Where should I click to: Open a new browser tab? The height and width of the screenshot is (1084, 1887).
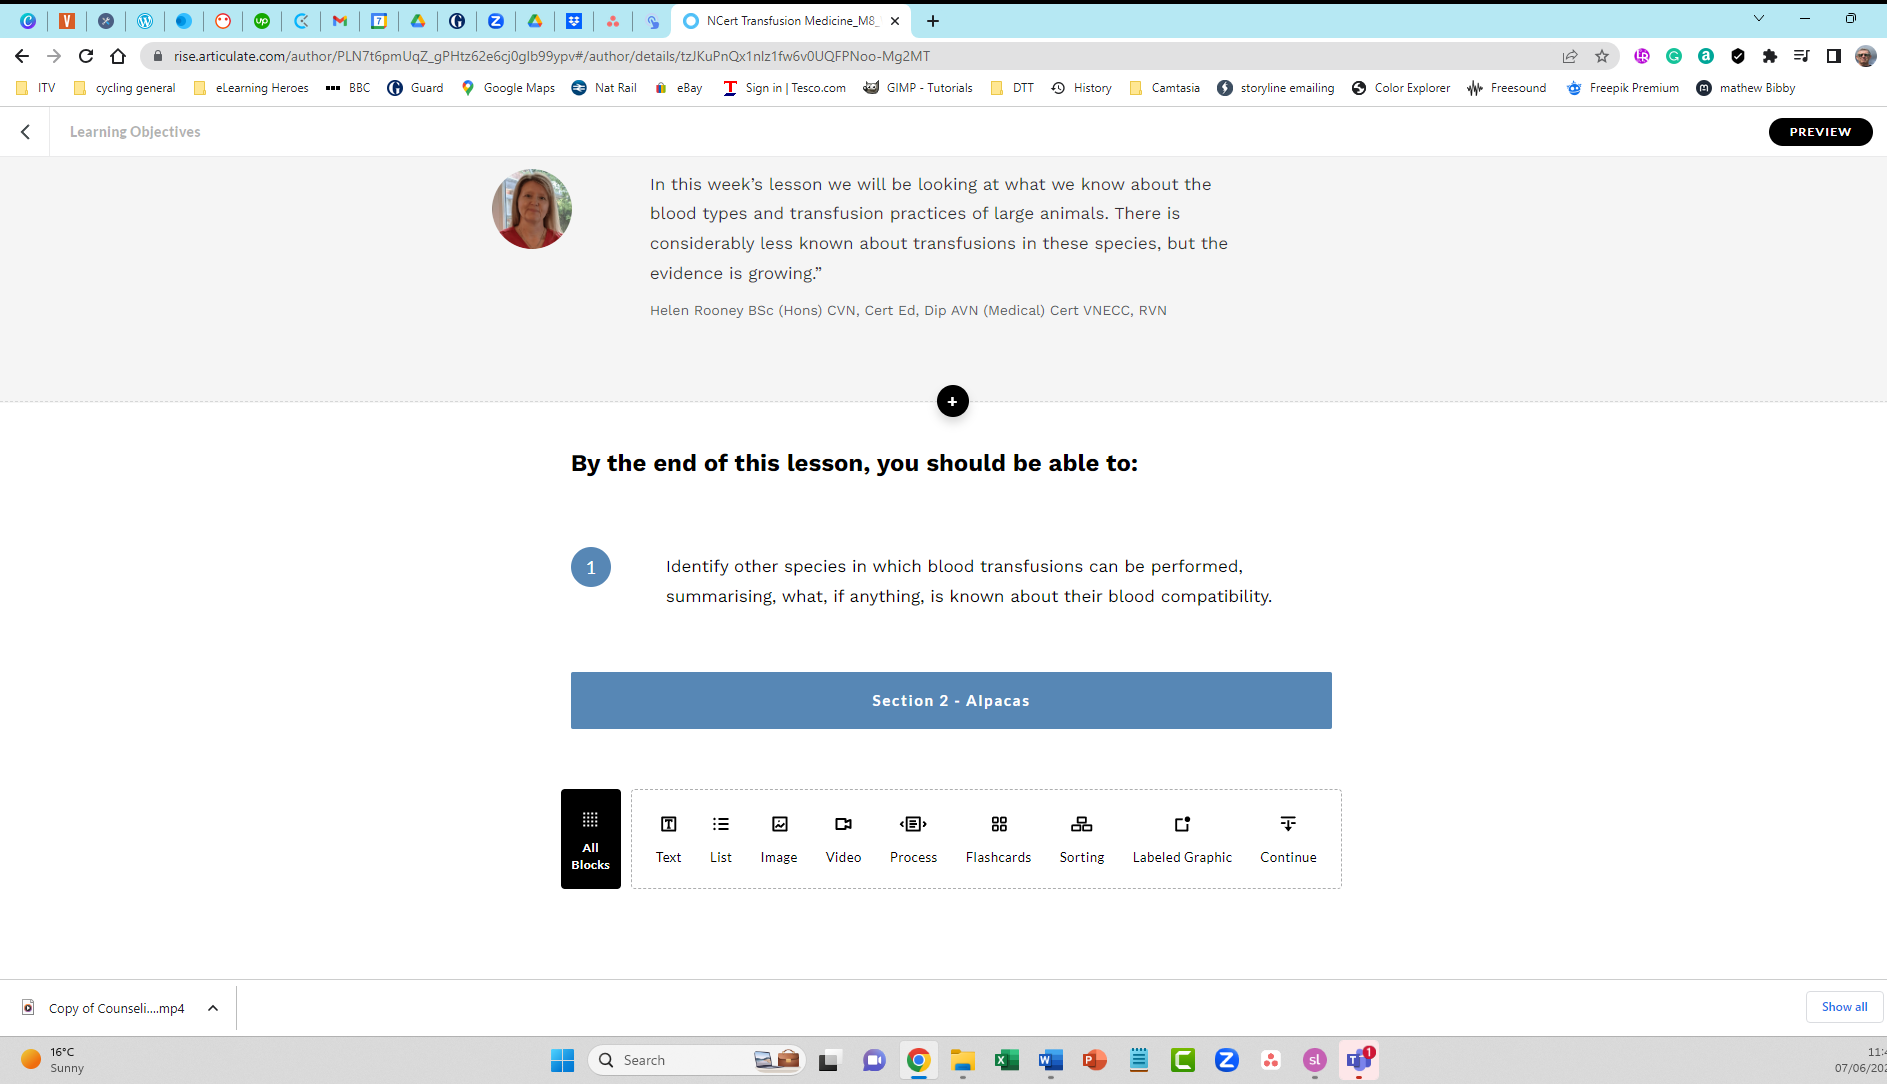click(x=933, y=20)
